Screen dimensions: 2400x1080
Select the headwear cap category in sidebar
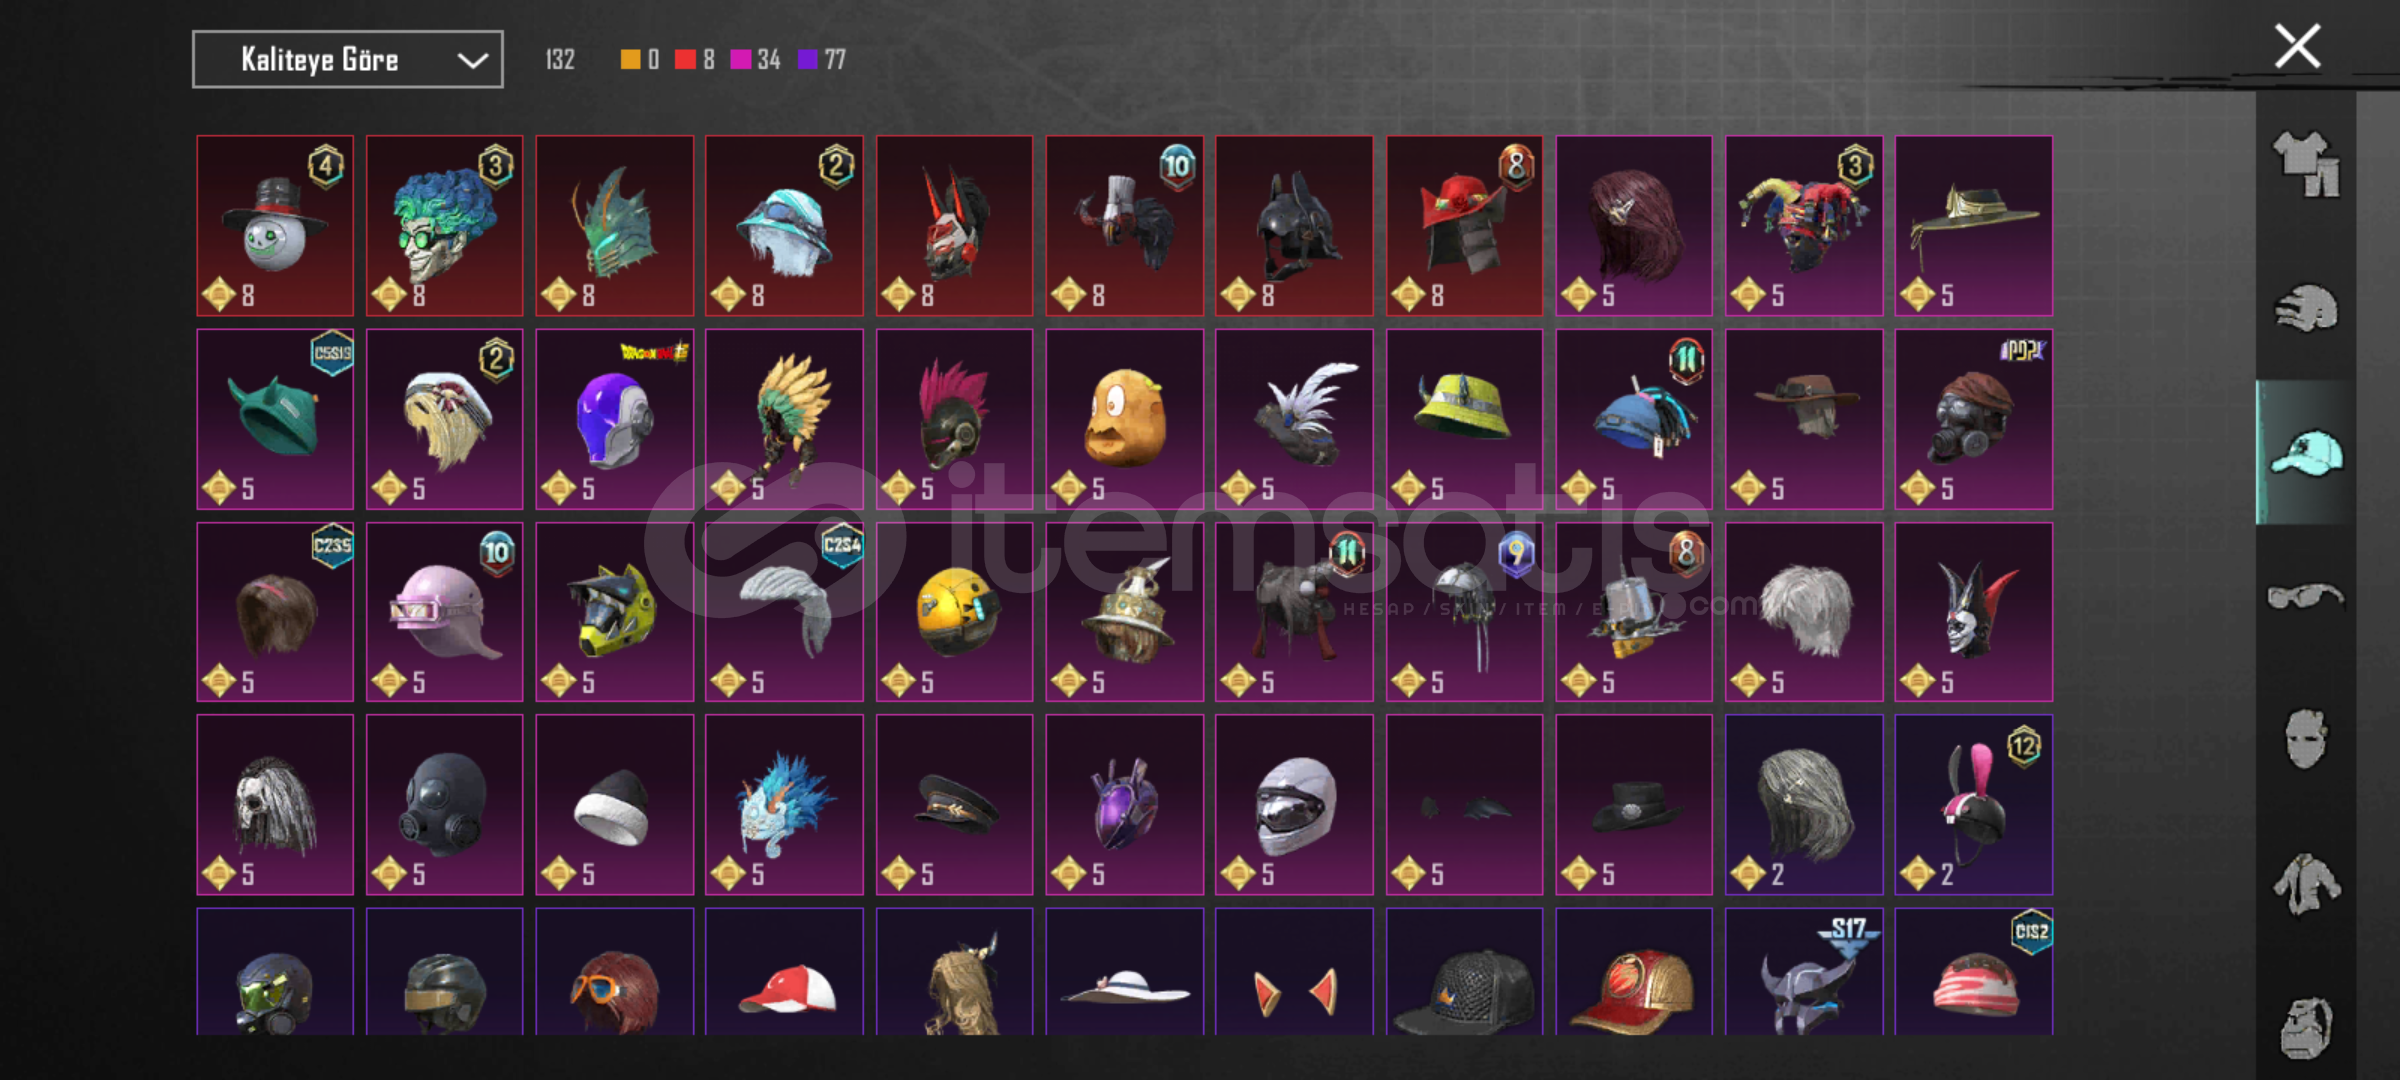(2306, 452)
